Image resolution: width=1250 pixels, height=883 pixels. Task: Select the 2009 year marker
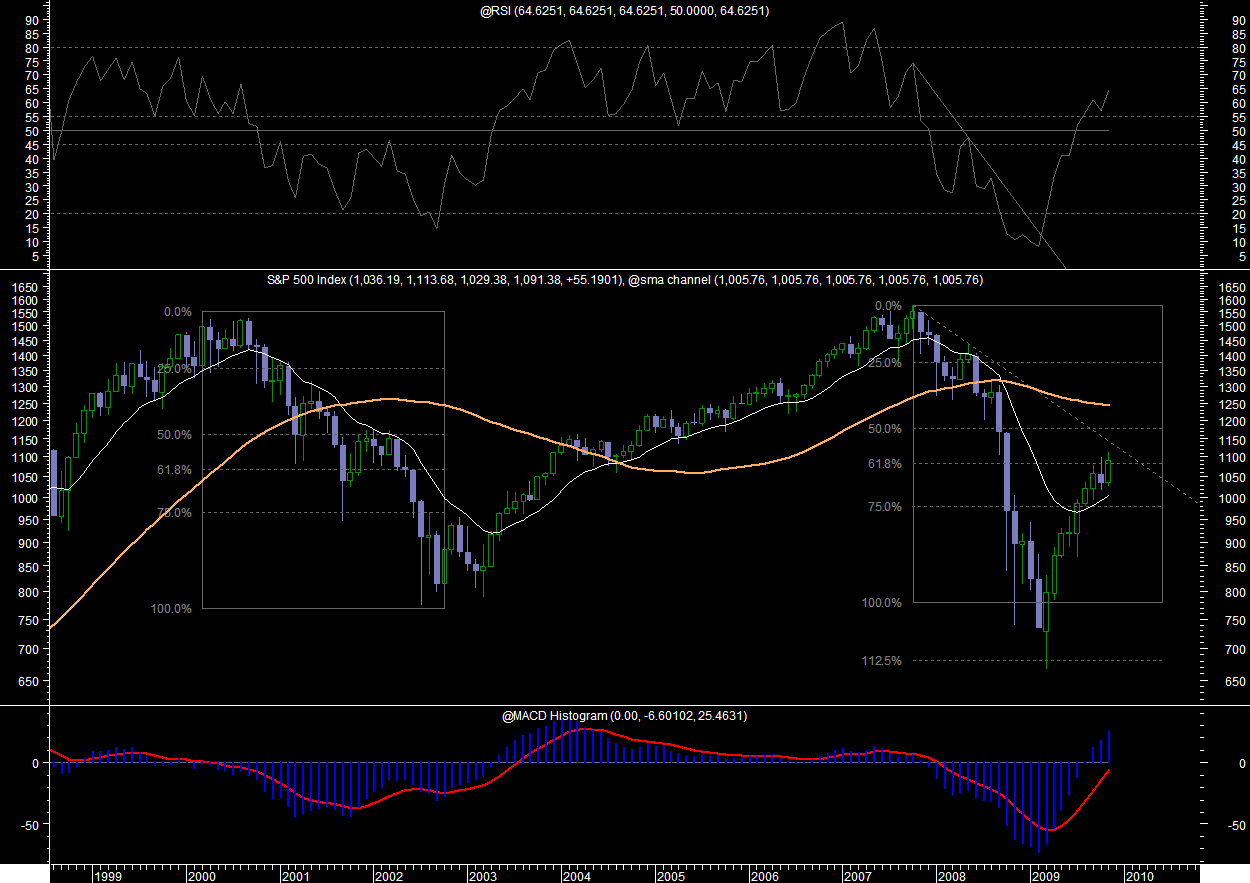click(1046, 876)
